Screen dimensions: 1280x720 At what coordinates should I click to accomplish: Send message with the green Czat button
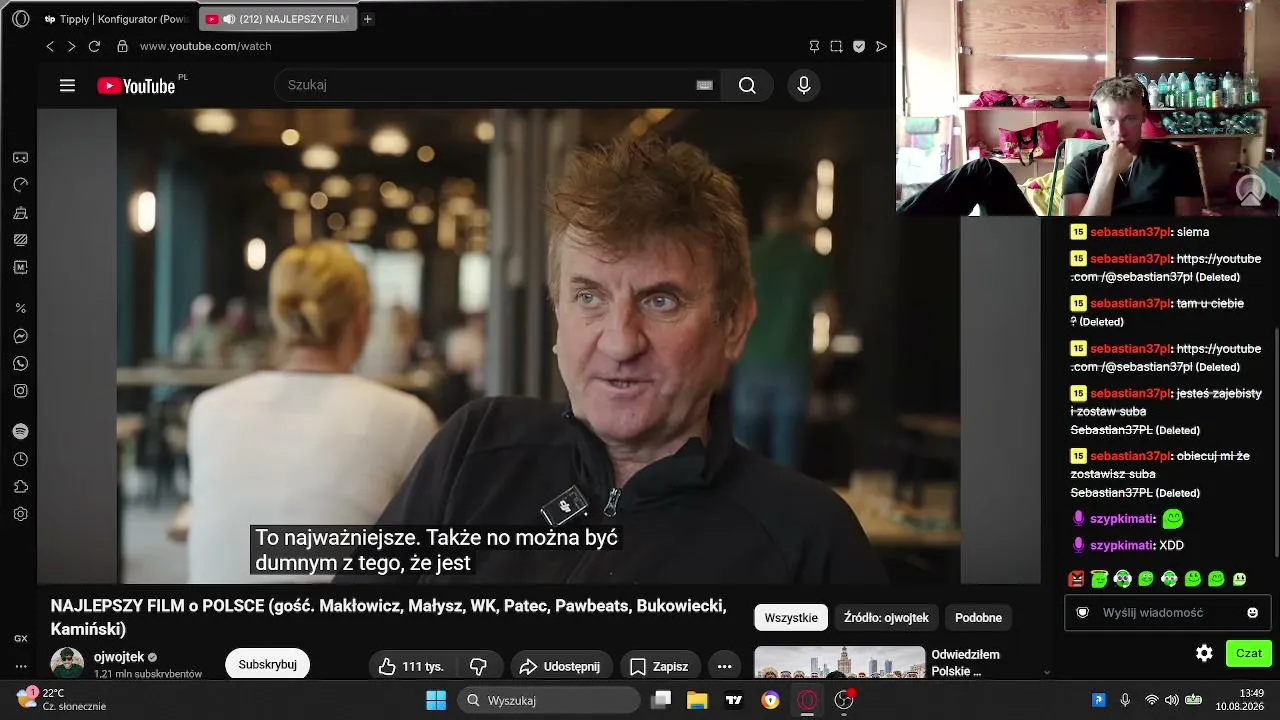[x=1249, y=653]
